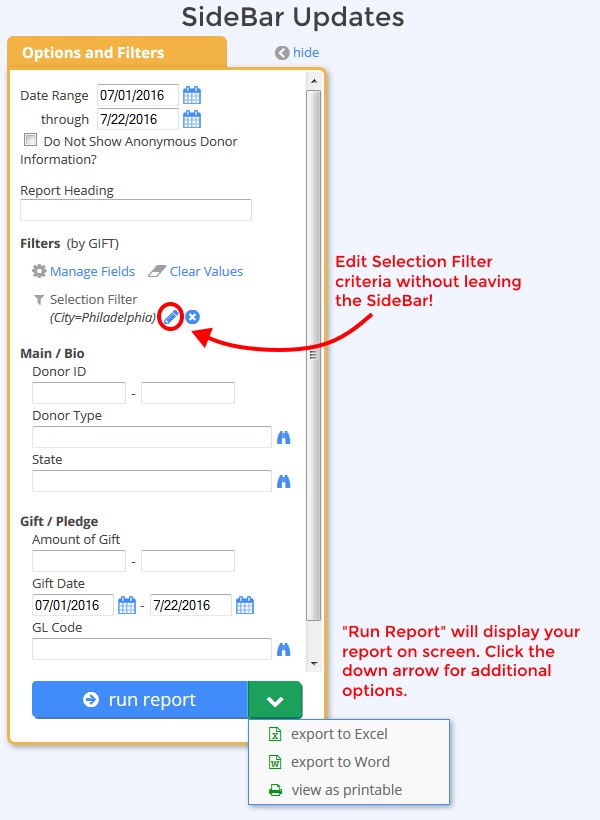Click the hide link
The height and width of the screenshot is (820, 600).
(x=306, y=52)
